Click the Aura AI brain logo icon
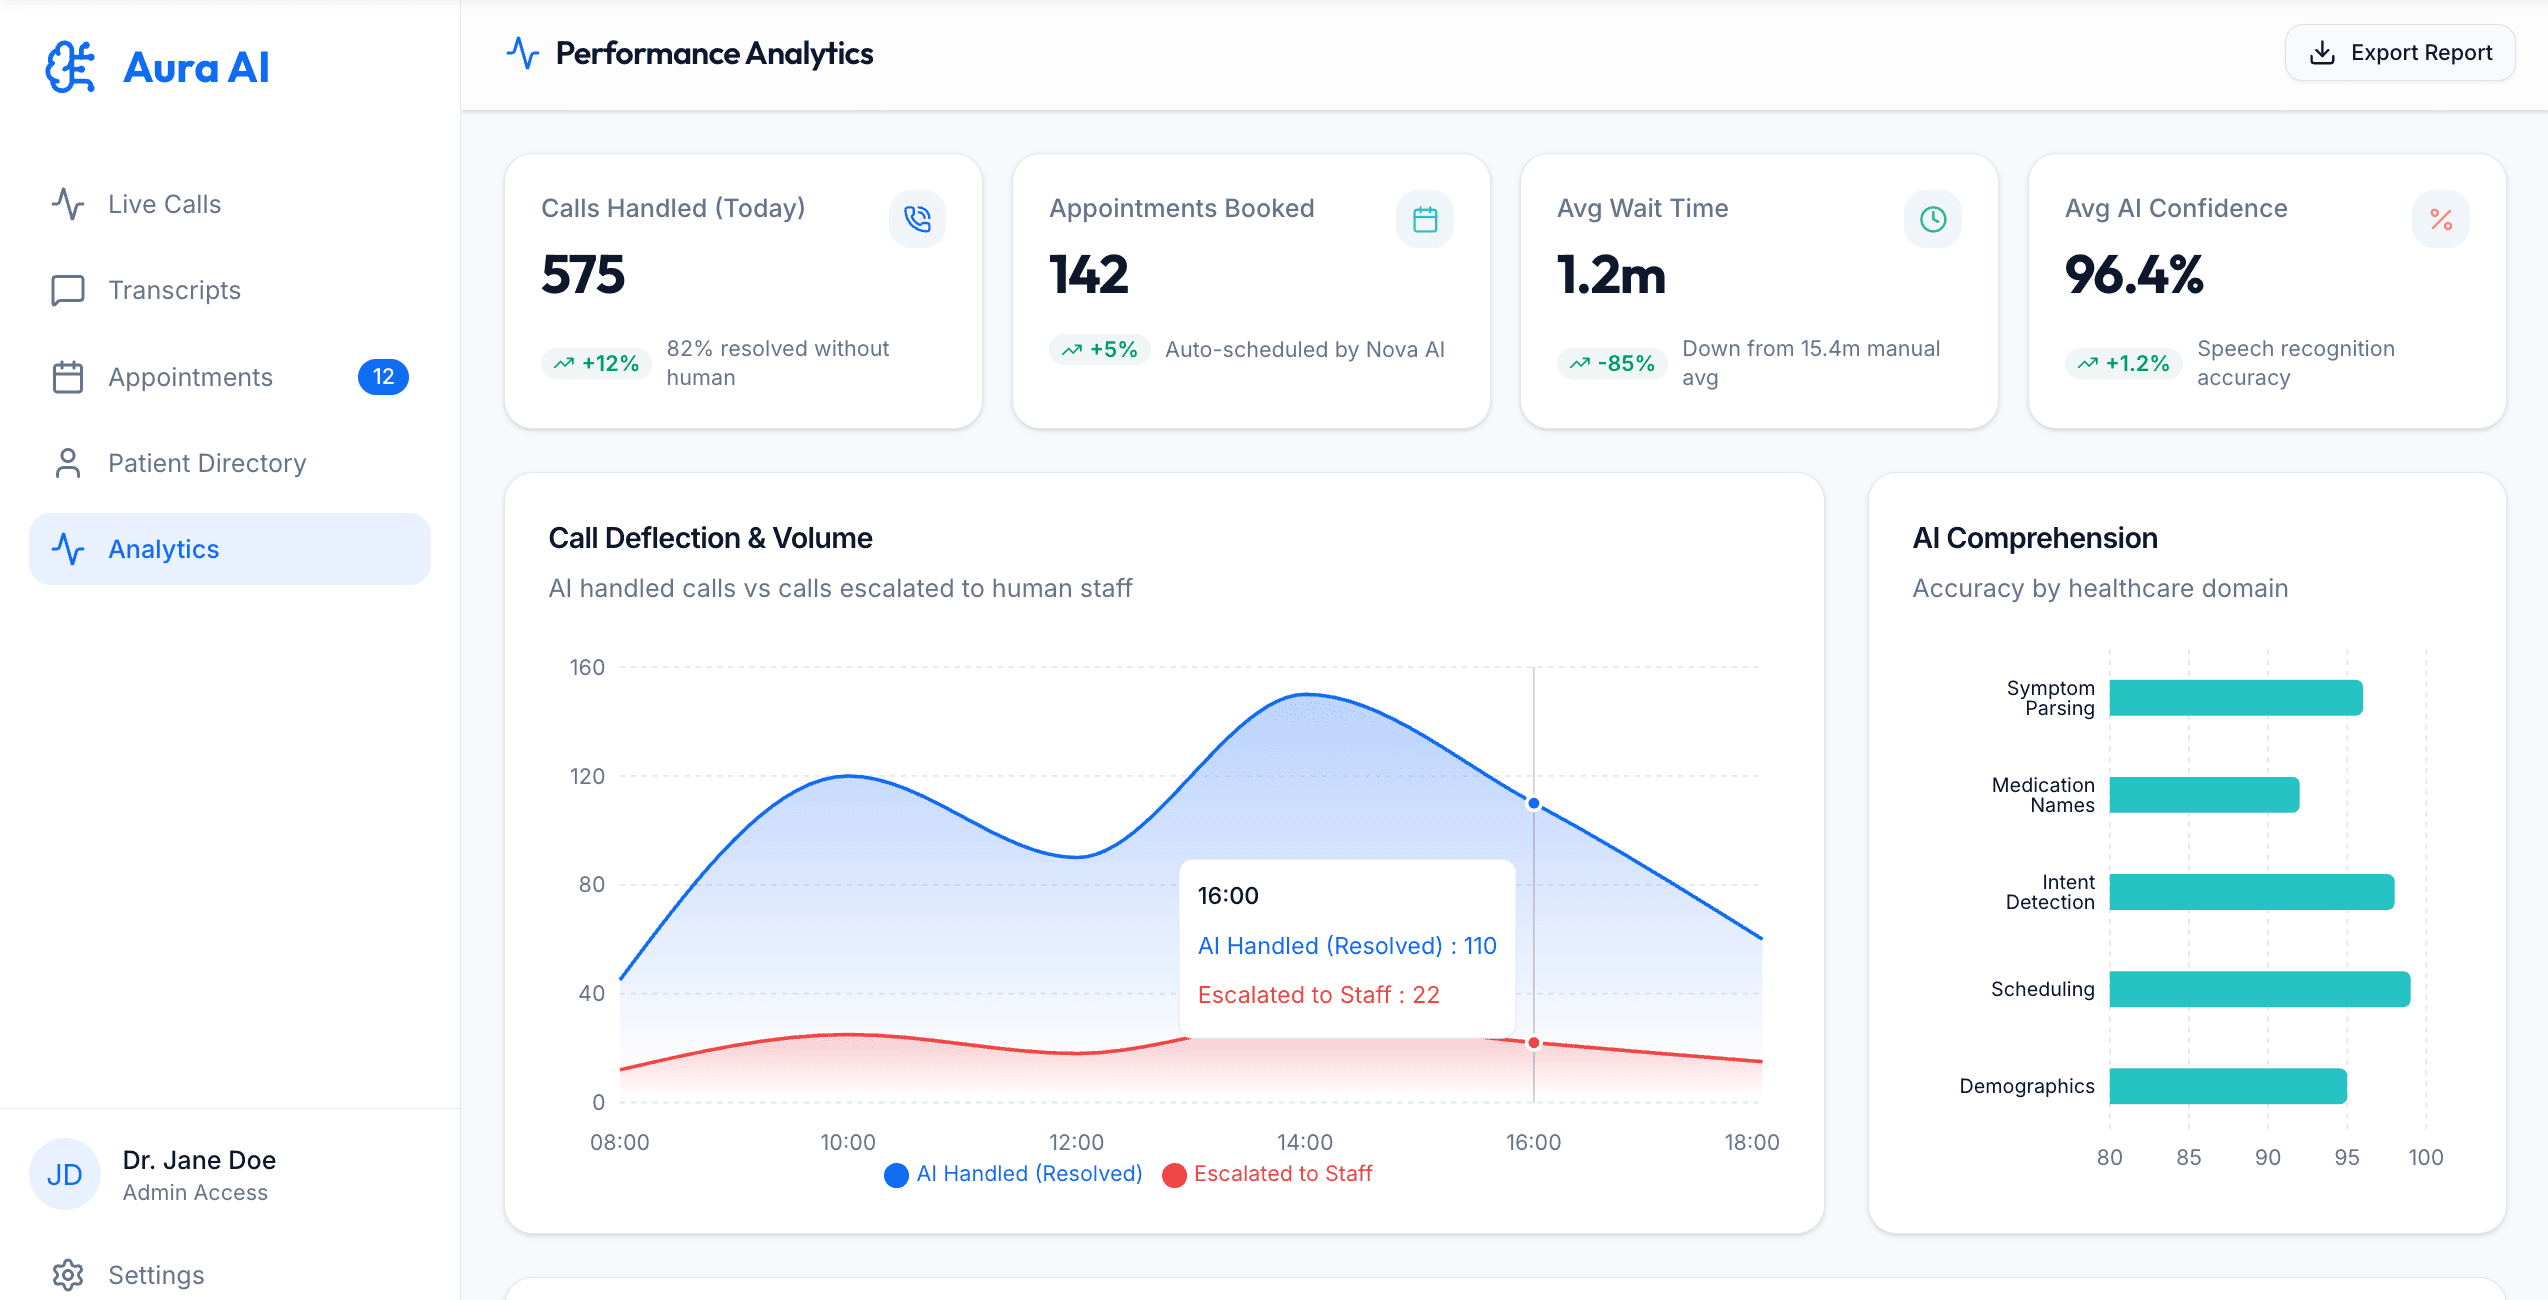The width and height of the screenshot is (2548, 1300). tap(70, 67)
